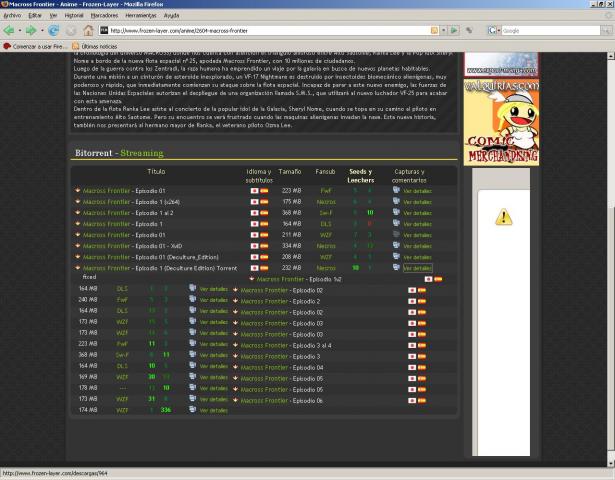The width and height of the screenshot is (615, 480).
Task: Click the yellow warning triangle in the sidebar ad frame
Action: click(504, 217)
